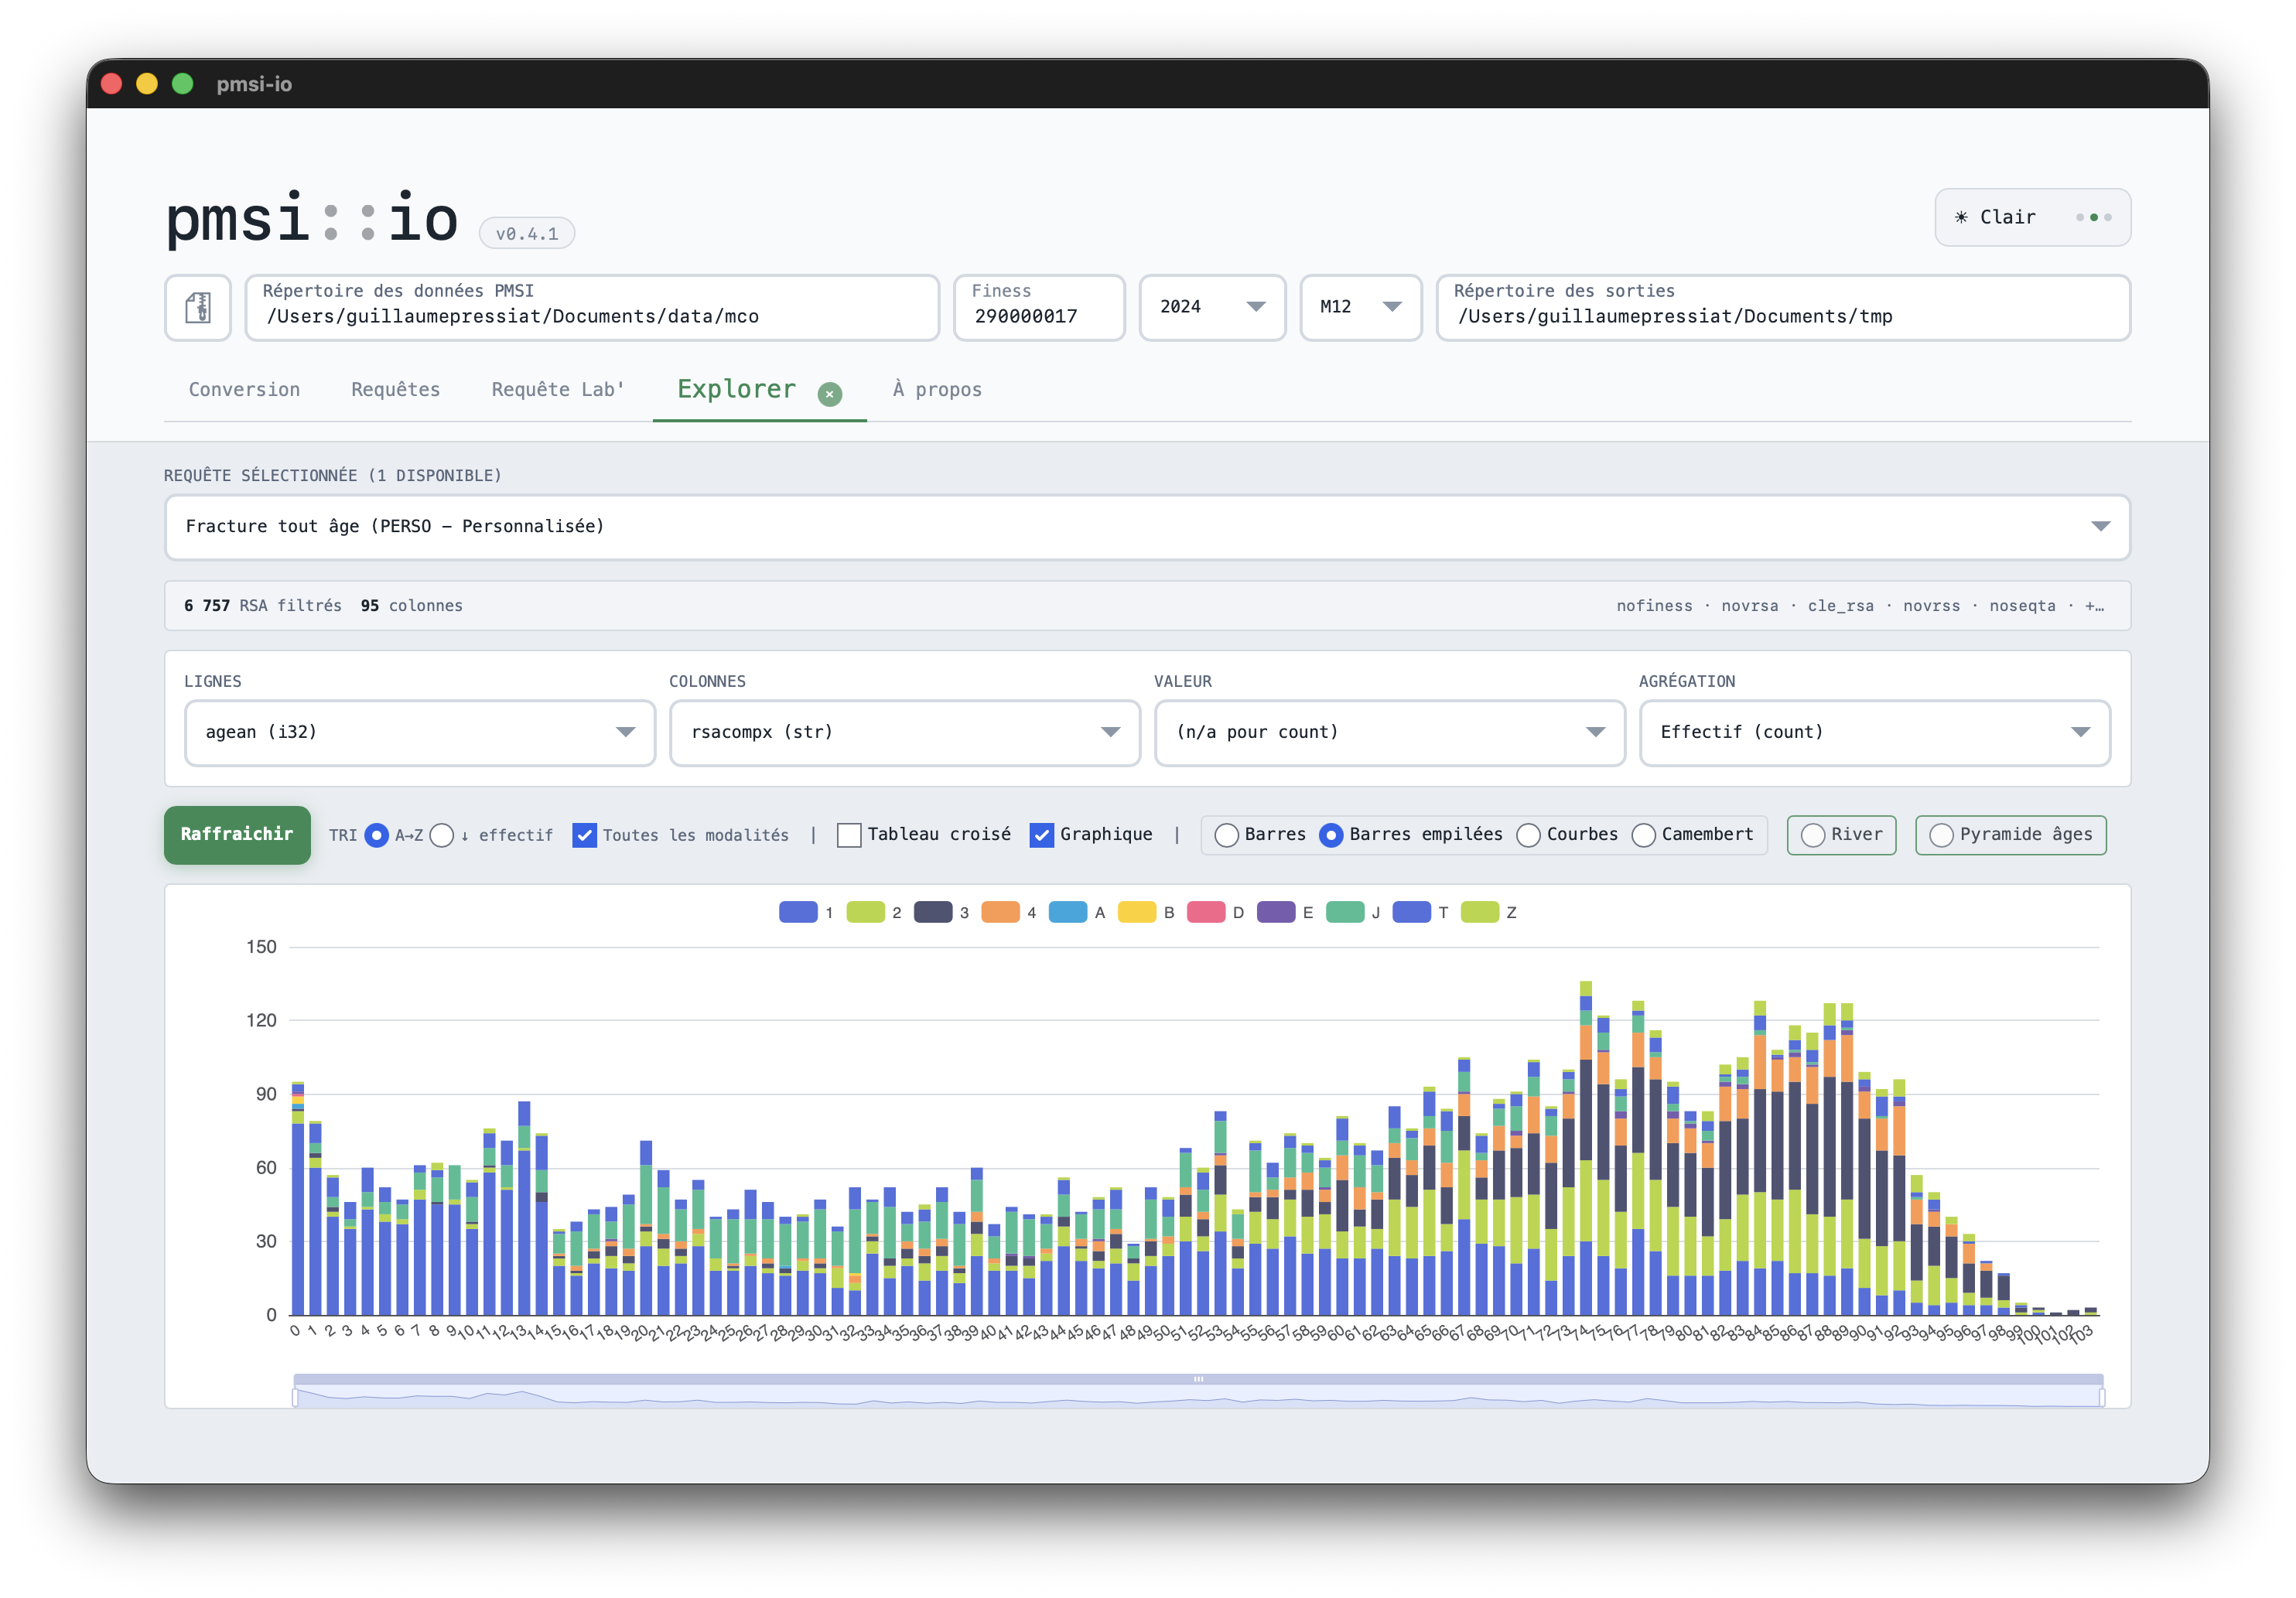The width and height of the screenshot is (2296, 1598).
Task: Toggle legend series E purple swatch
Action: (x=1276, y=912)
